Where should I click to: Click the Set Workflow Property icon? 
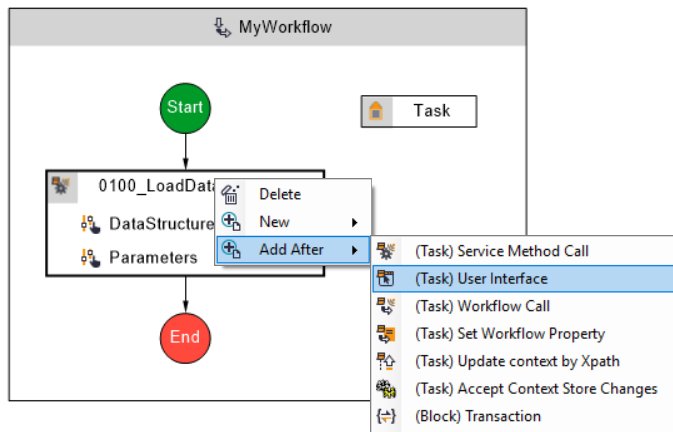(387, 333)
